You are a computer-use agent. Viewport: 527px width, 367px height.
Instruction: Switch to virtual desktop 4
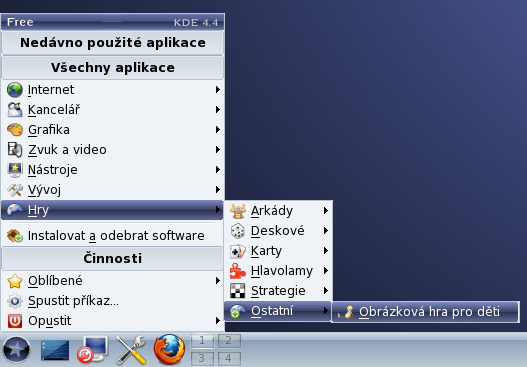[x=229, y=358]
